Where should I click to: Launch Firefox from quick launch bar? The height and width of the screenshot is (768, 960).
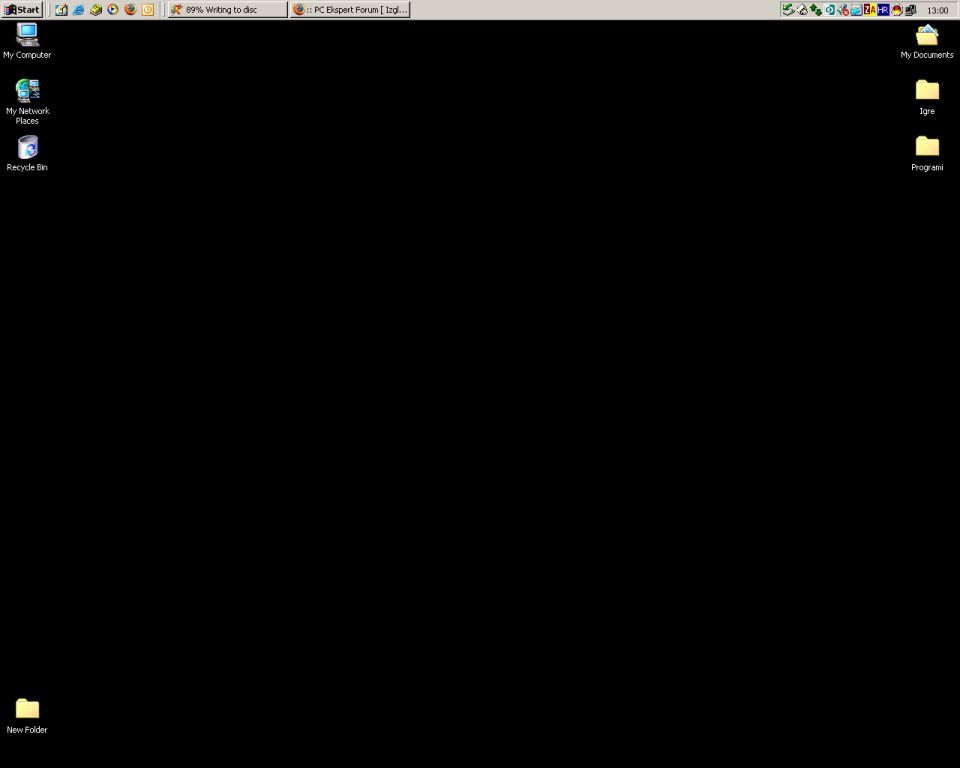[130, 9]
